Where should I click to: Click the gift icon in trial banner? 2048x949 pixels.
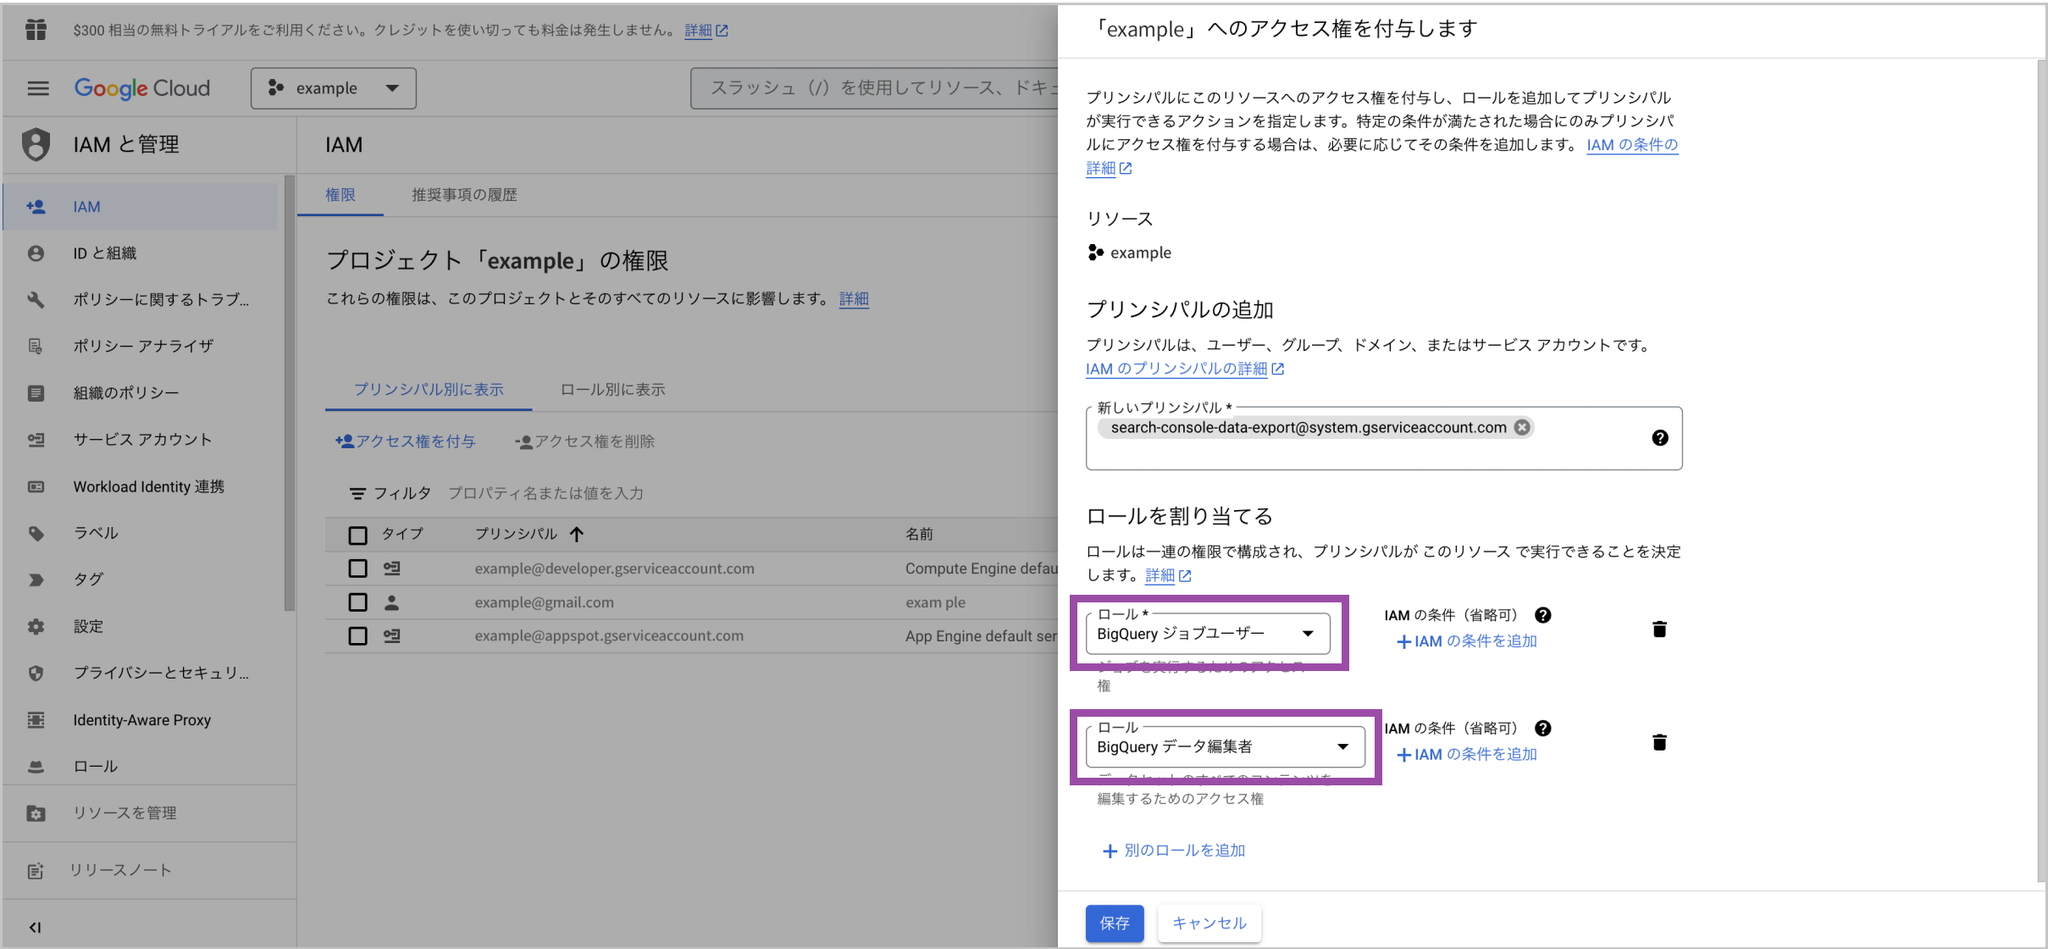coord(36,30)
